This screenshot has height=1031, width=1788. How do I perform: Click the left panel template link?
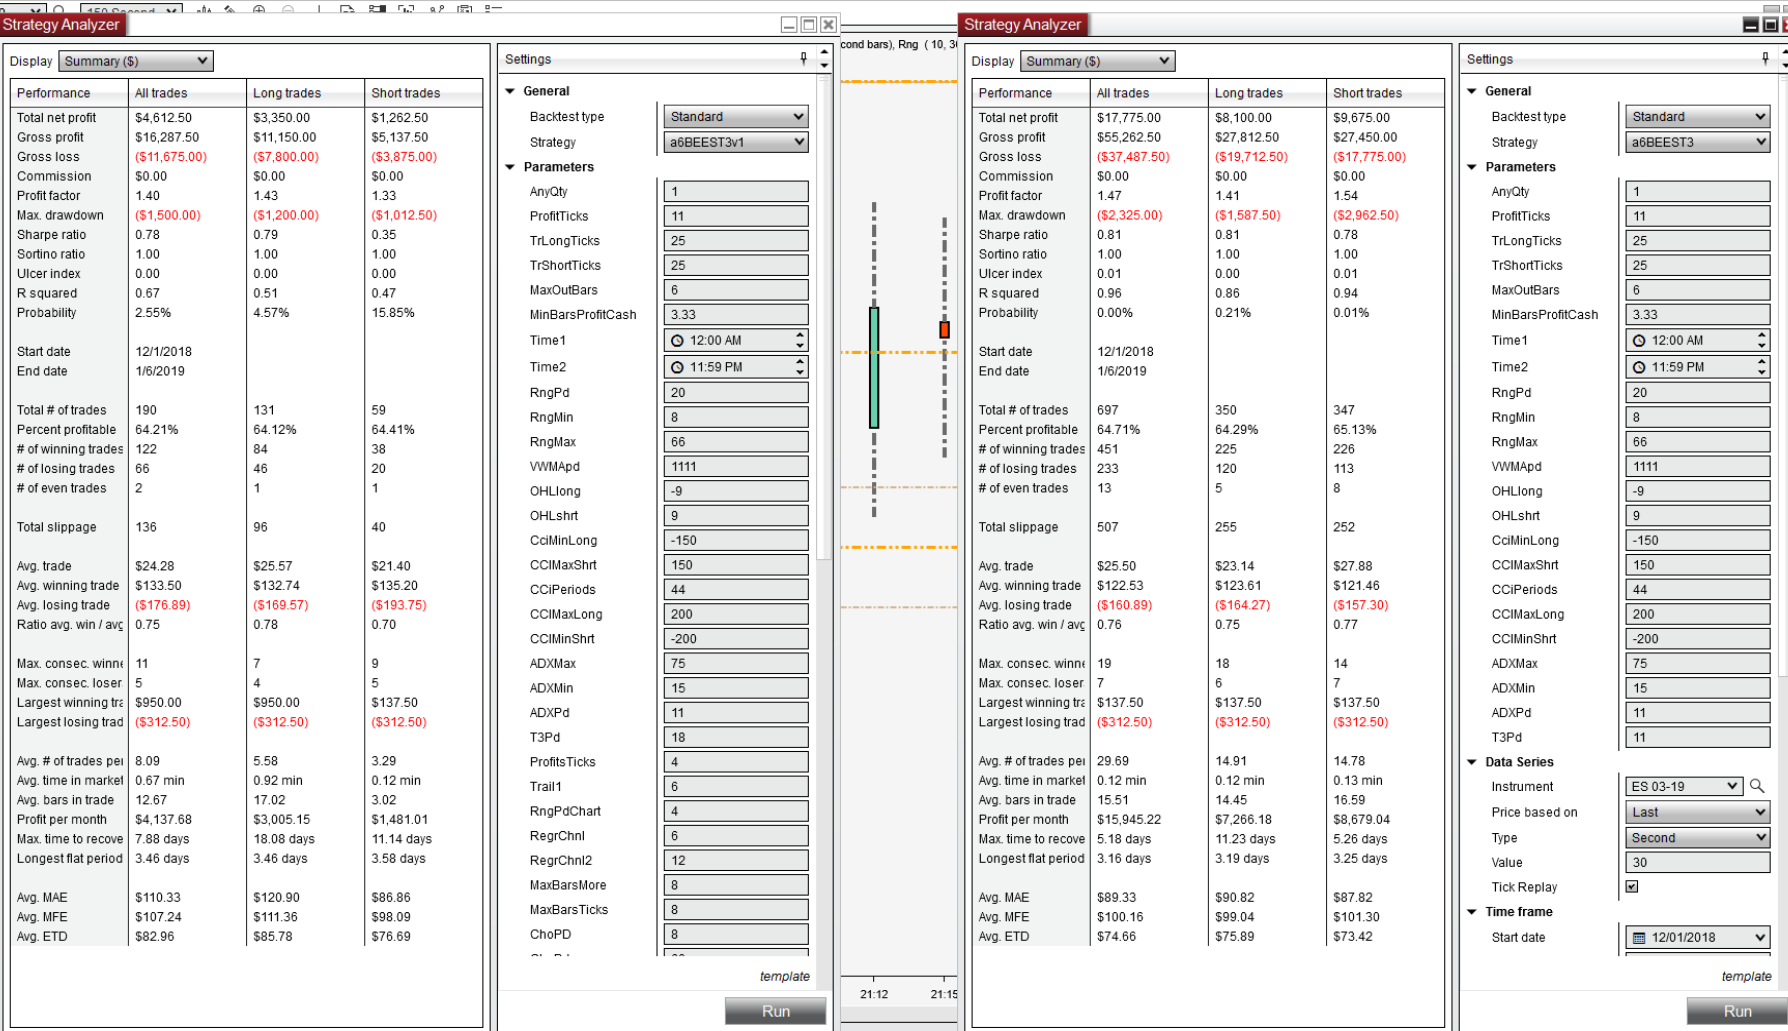pyautogui.click(x=785, y=976)
